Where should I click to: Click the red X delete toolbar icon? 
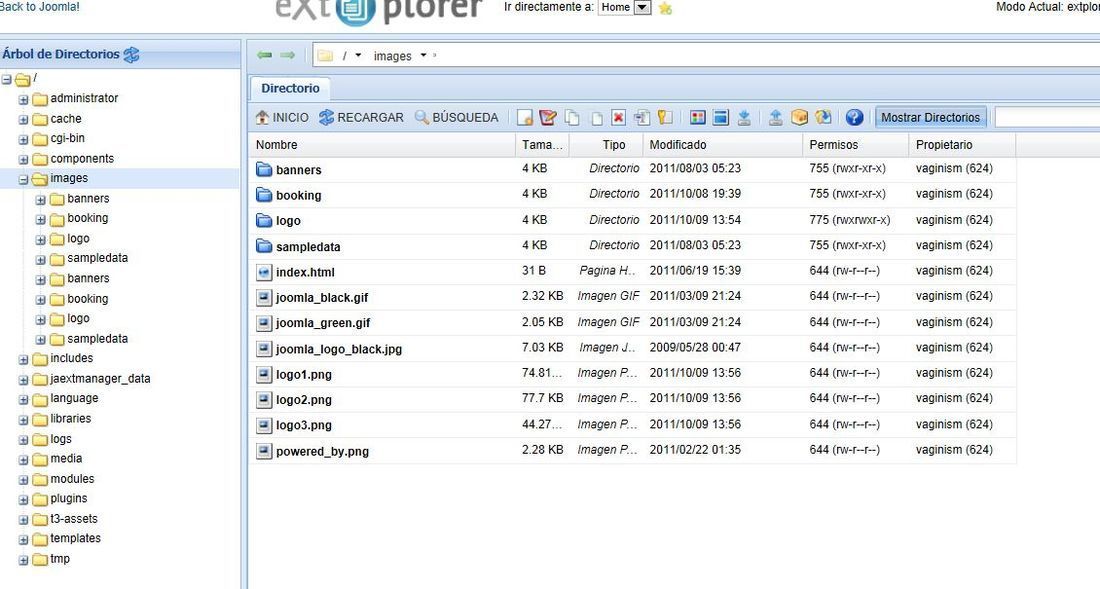coord(618,117)
